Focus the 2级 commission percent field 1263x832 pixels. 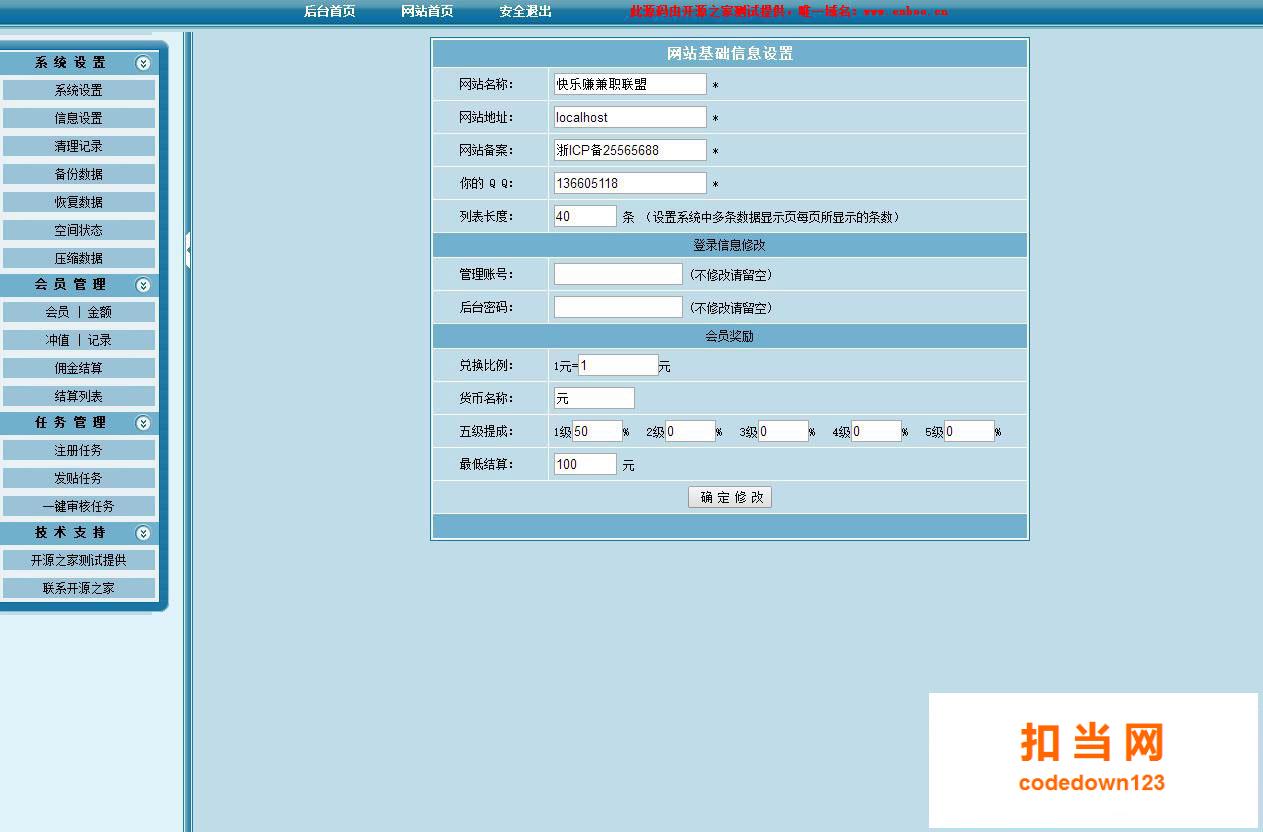[690, 431]
